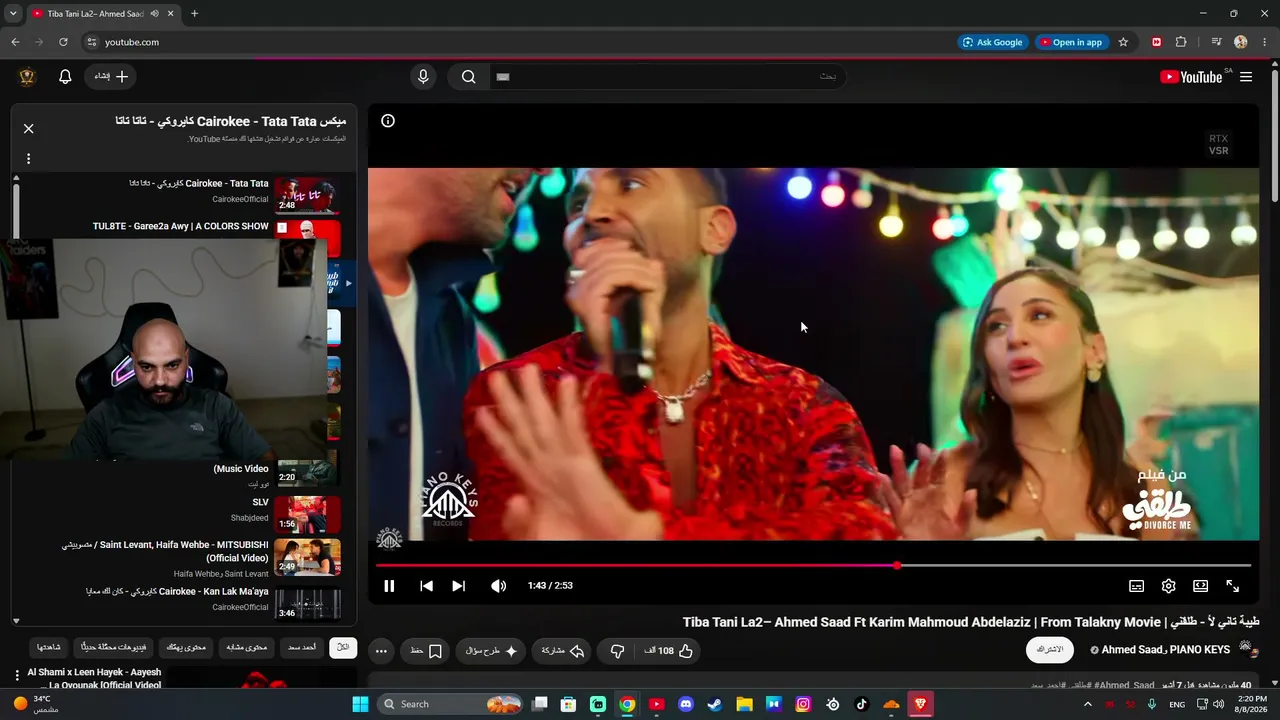
Task: Skip to the previous video in the player
Action: tap(426, 586)
